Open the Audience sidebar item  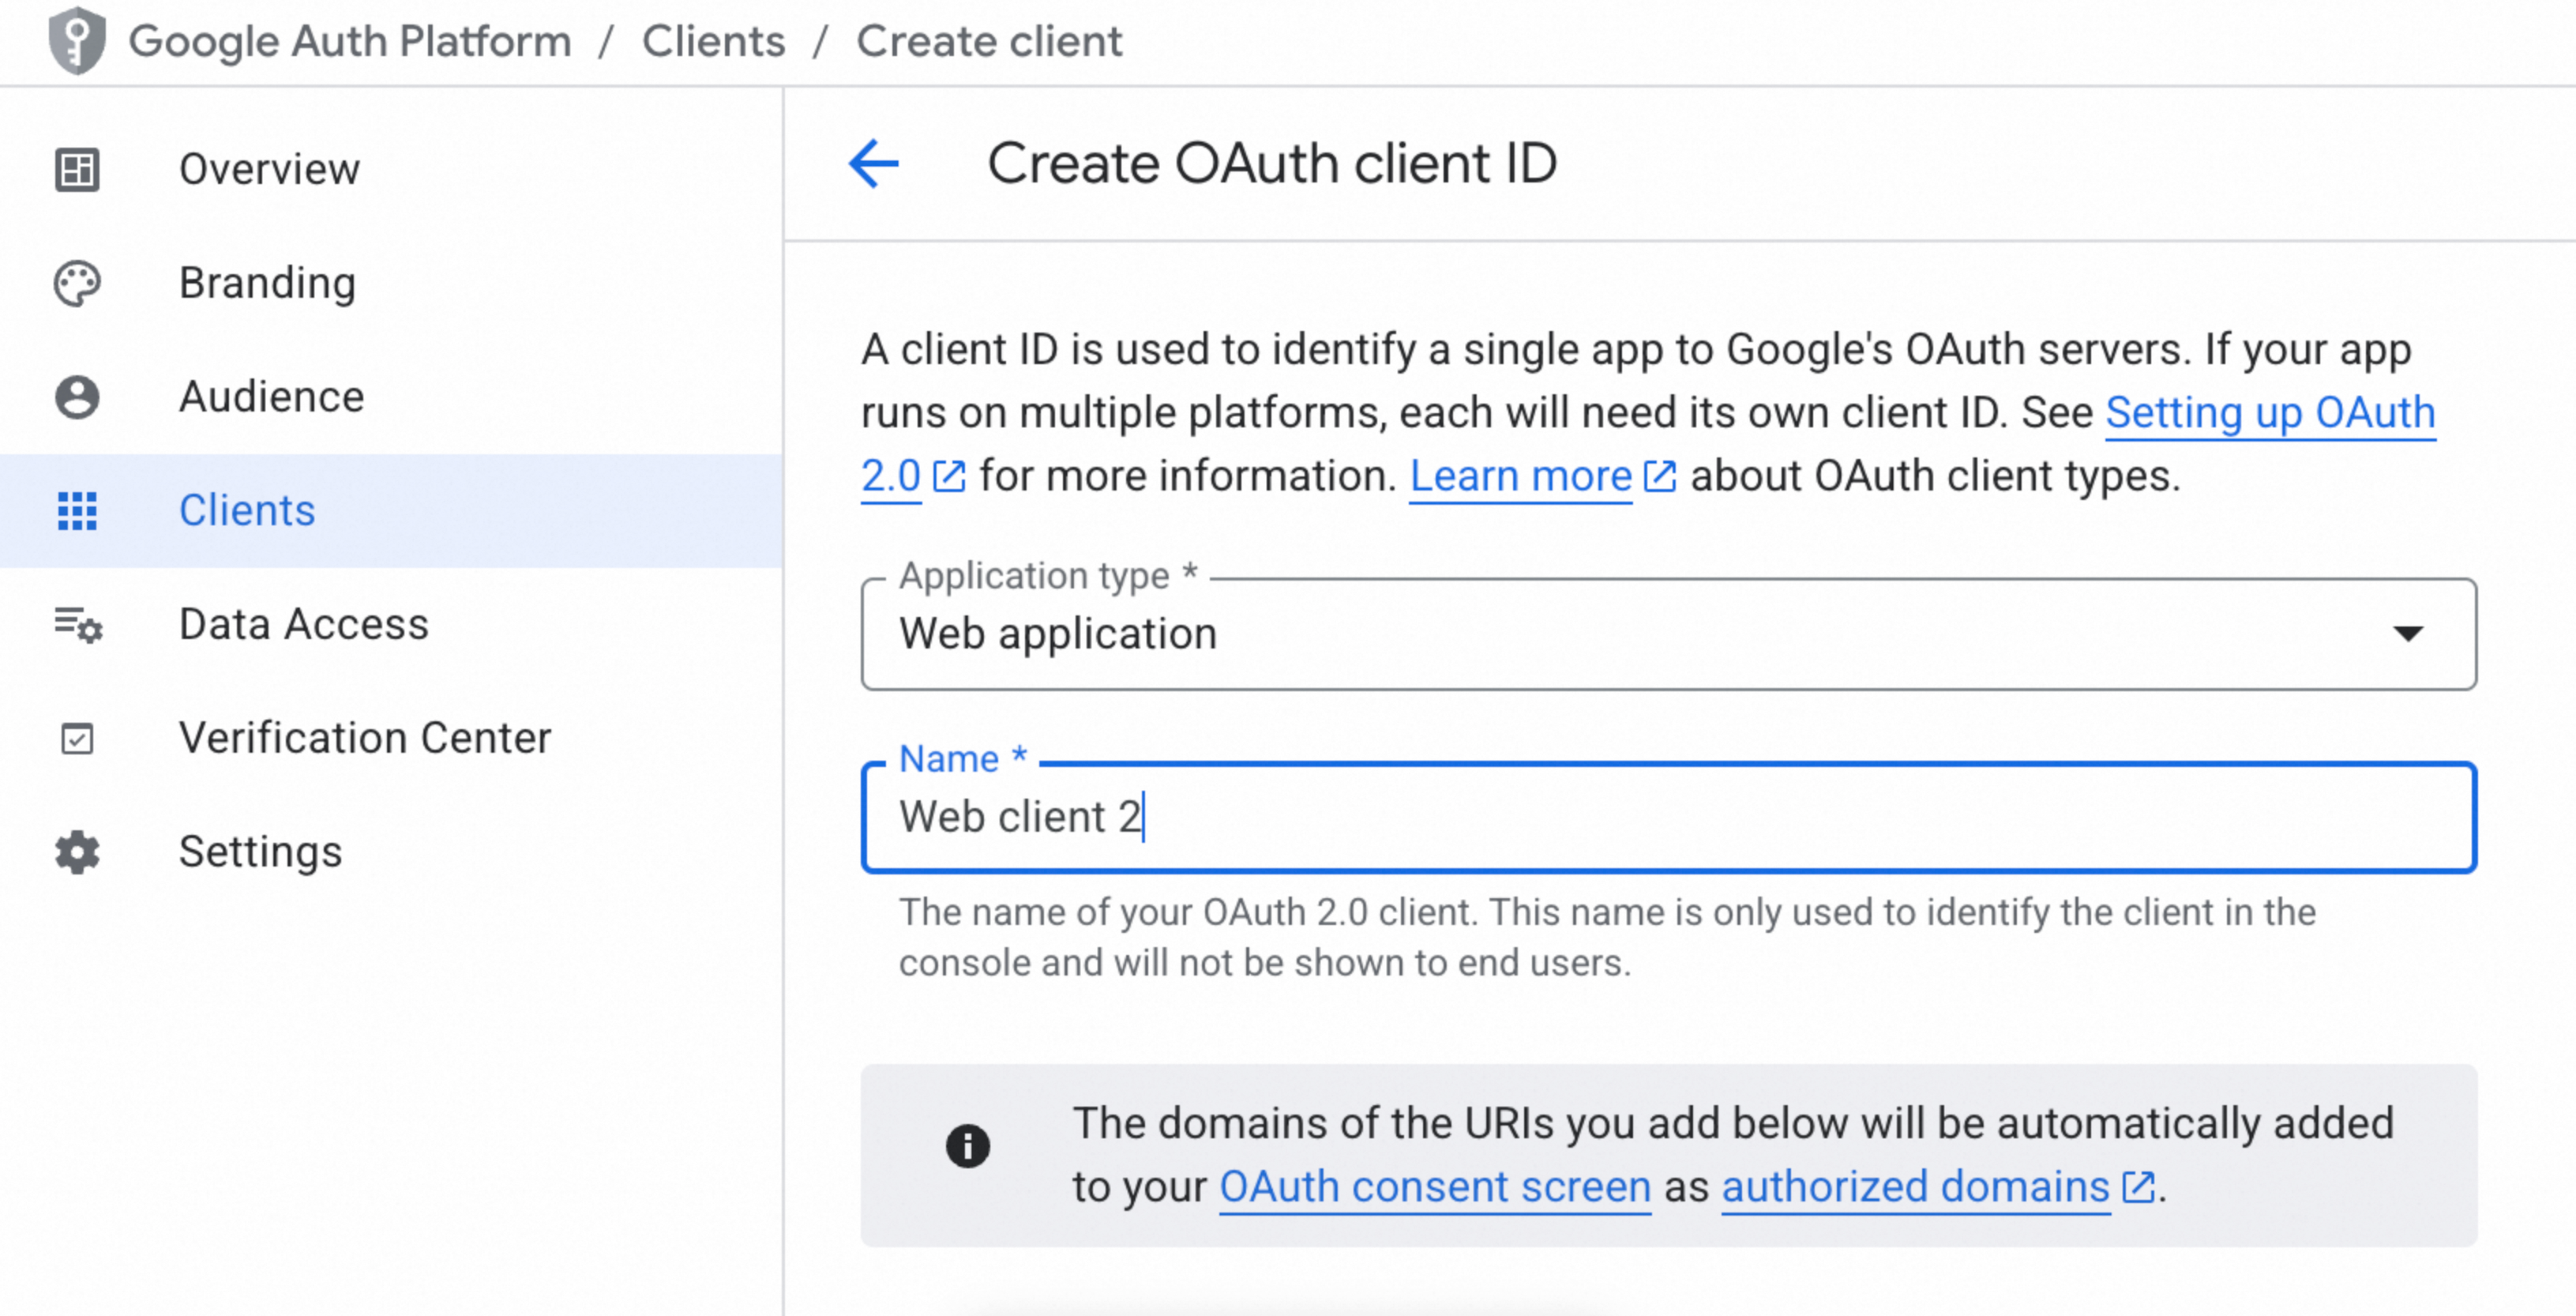click(x=391, y=397)
